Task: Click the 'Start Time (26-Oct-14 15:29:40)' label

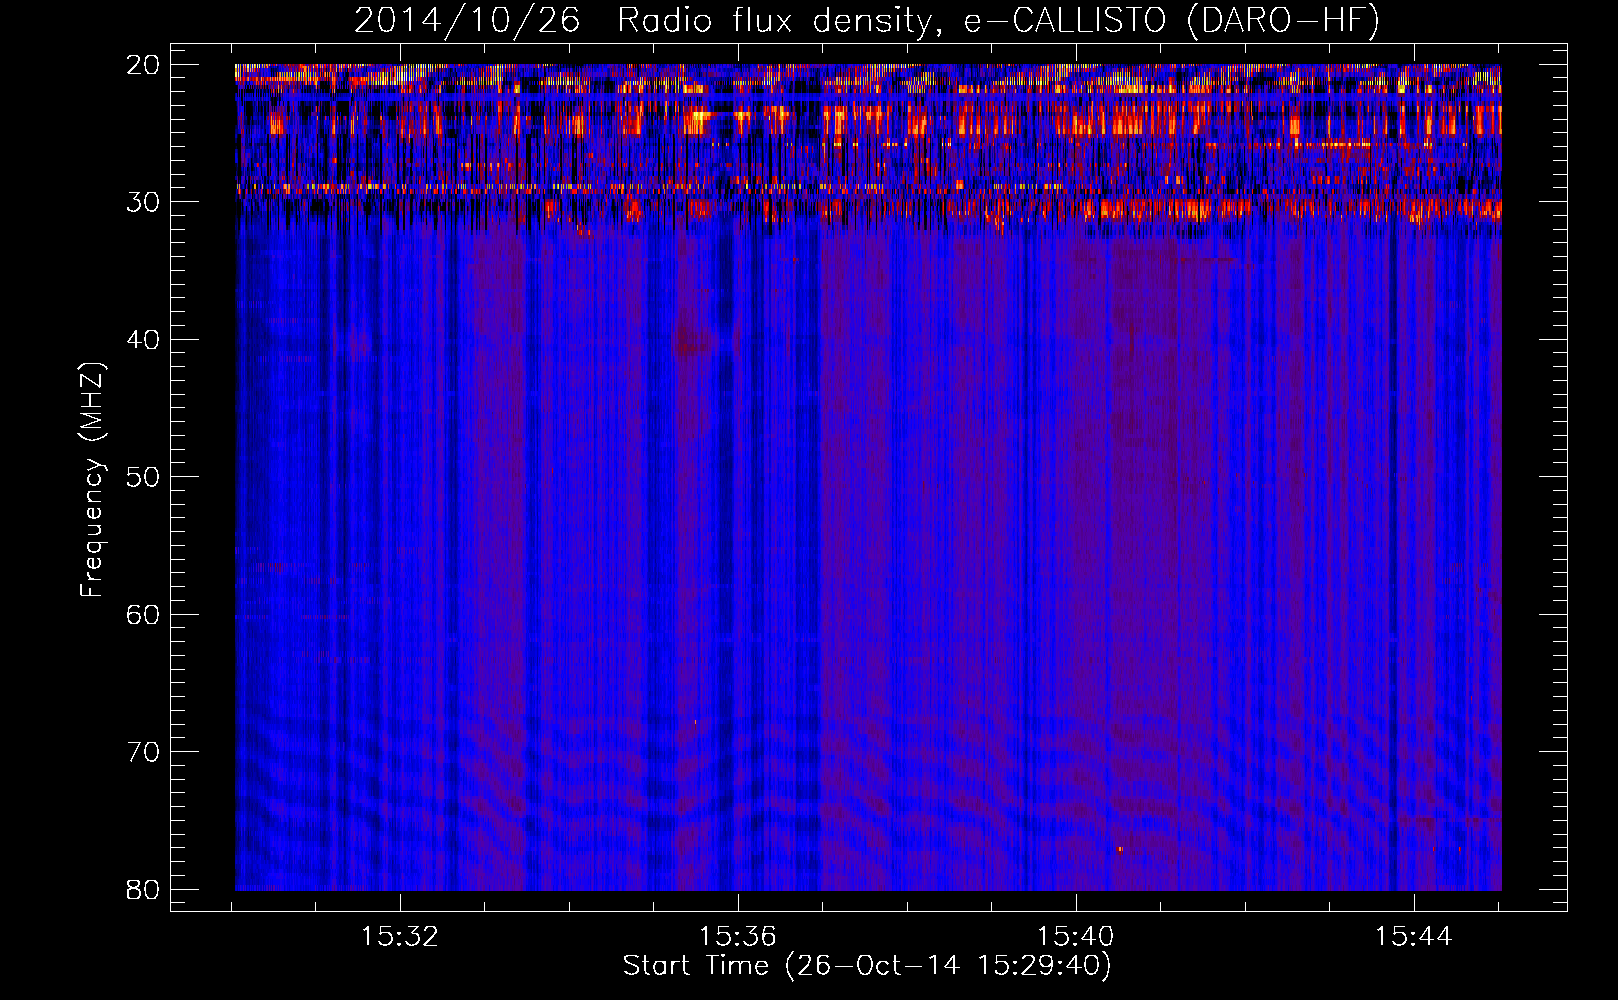Action: click(867, 966)
